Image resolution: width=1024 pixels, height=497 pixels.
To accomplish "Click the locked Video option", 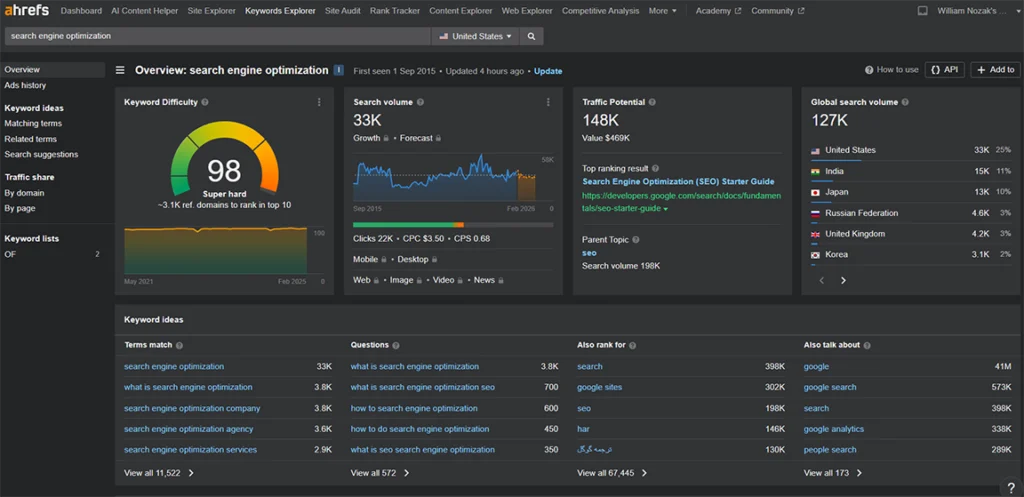I will tap(447, 280).
